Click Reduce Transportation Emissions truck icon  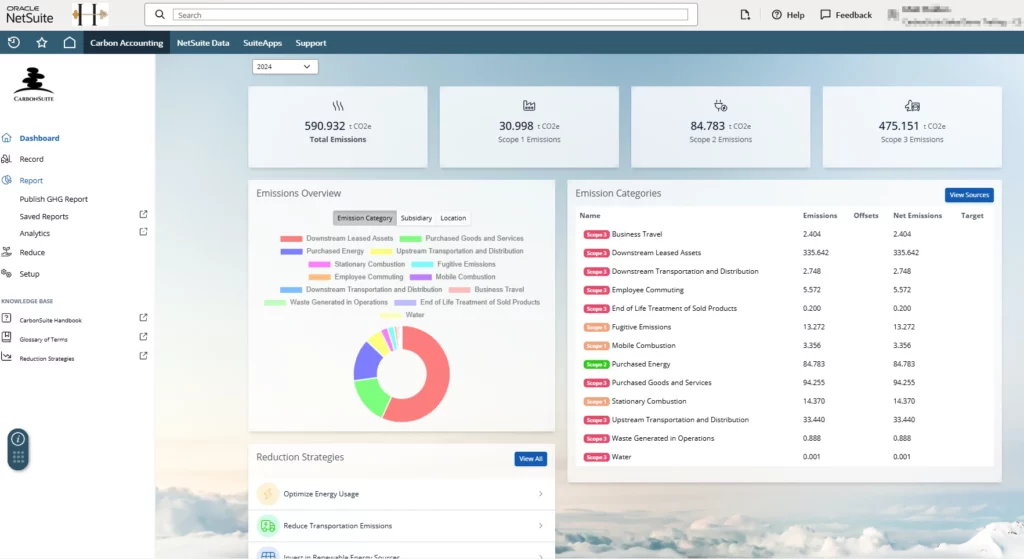point(268,526)
